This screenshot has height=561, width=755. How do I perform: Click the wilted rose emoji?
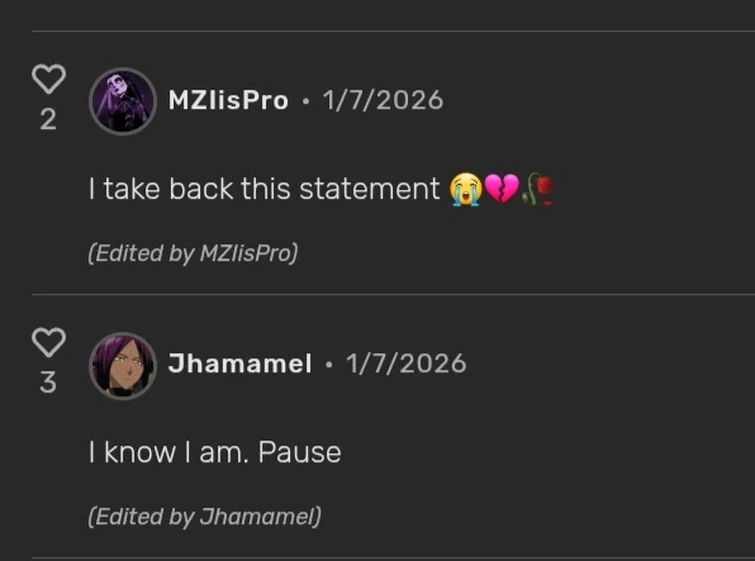(x=538, y=189)
